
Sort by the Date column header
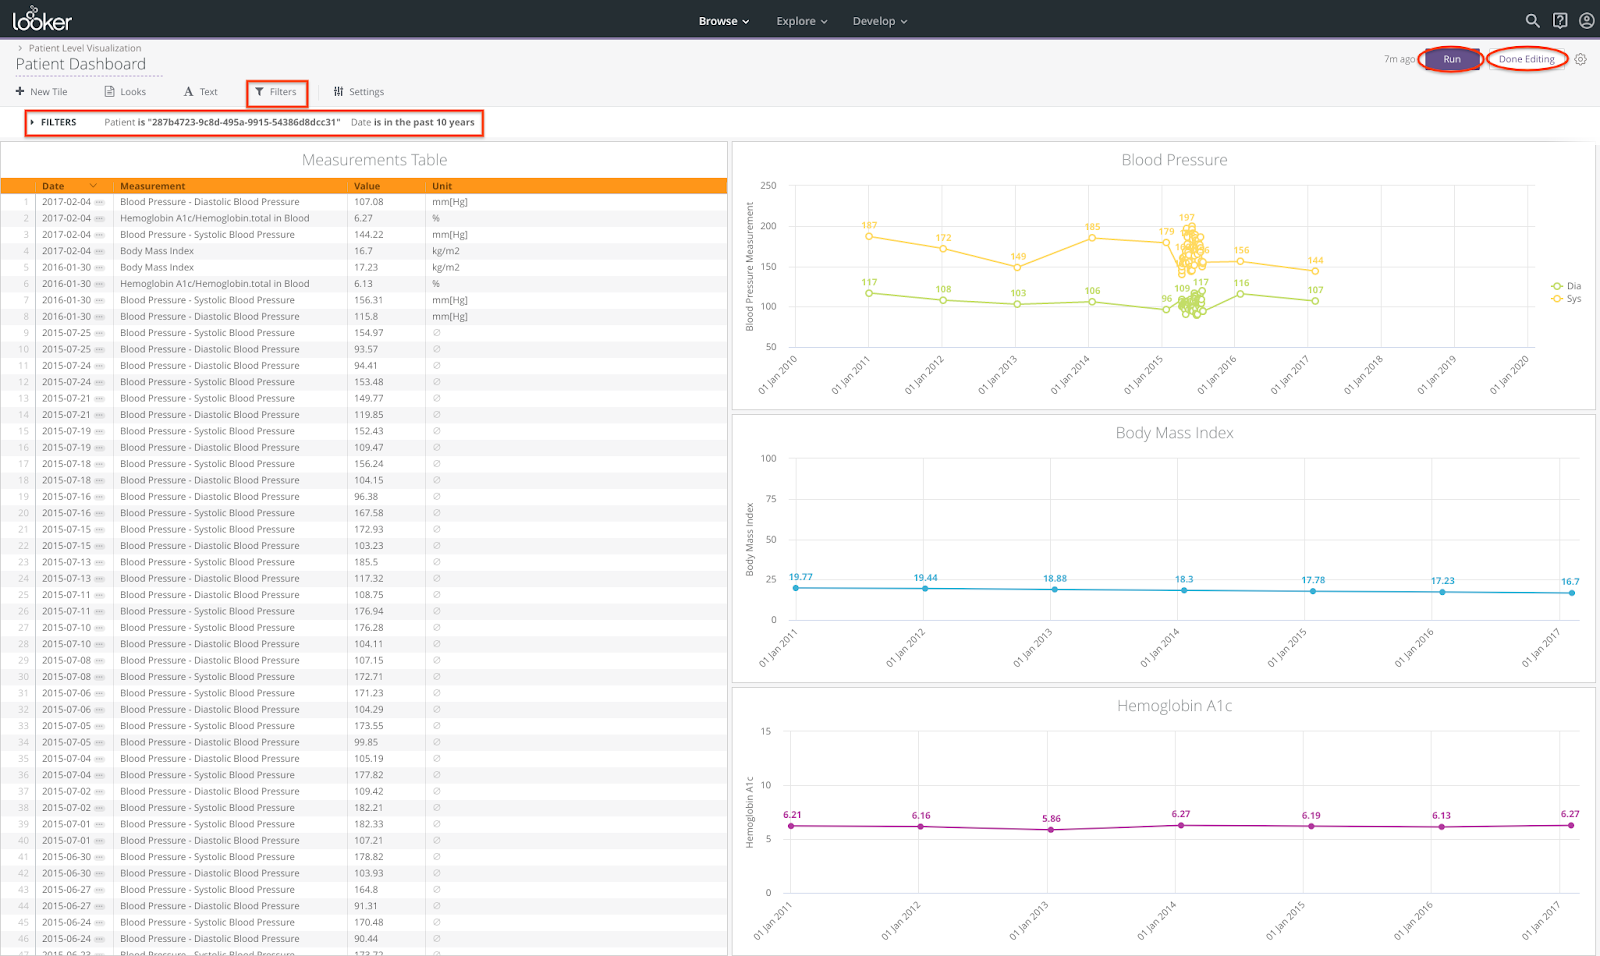tap(54, 186)
